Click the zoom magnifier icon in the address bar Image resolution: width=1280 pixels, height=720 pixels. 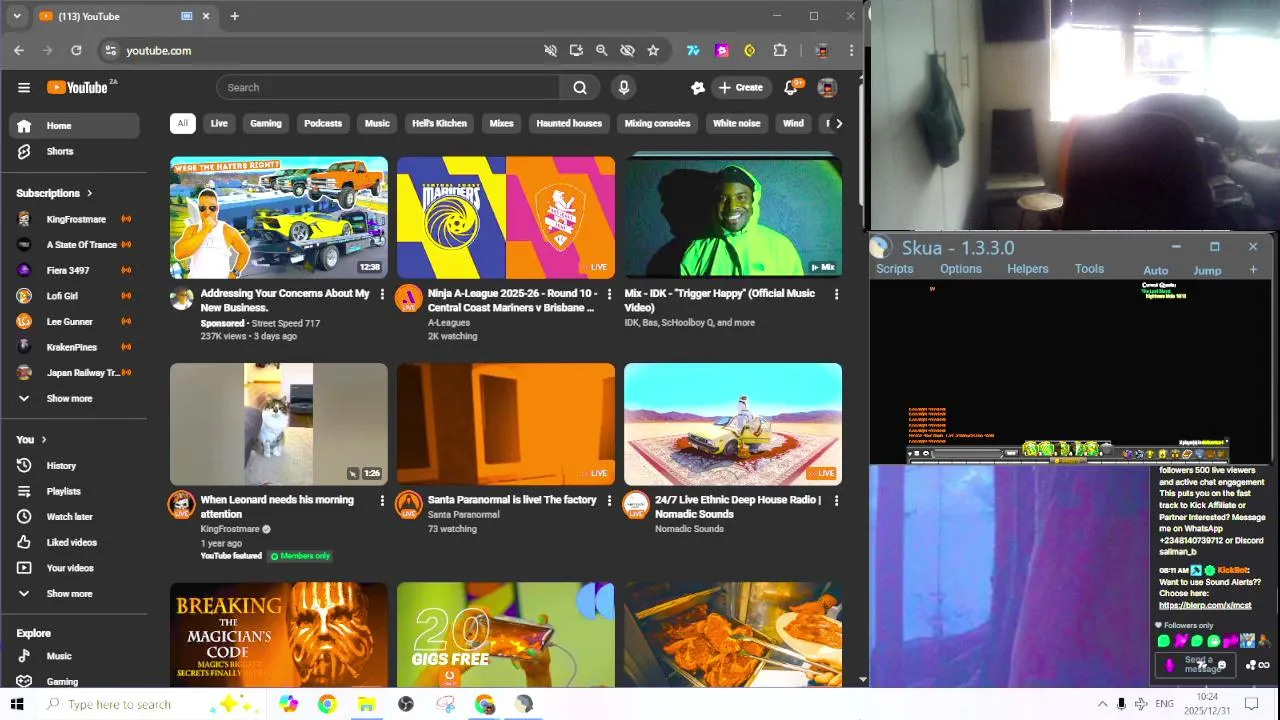(x=601, y=50)
